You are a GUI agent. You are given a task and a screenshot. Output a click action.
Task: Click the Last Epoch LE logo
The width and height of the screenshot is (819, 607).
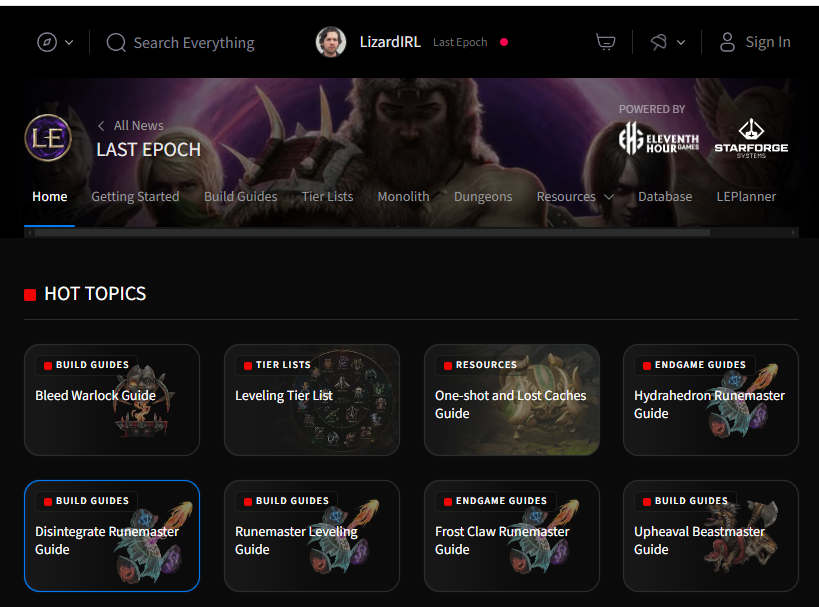pos(48,138)
